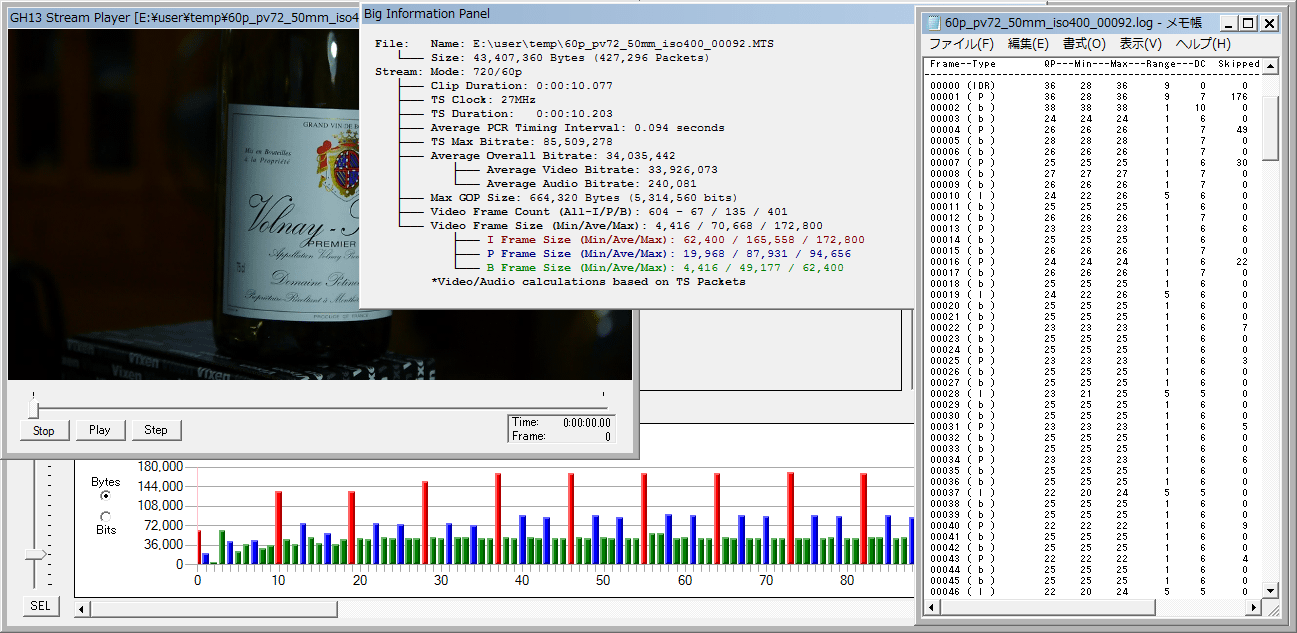The height and width of the screenshot is (633, 1297).
Task: Open the ヘルプ(H) menu in Notepad
Action: point(1203,44)
